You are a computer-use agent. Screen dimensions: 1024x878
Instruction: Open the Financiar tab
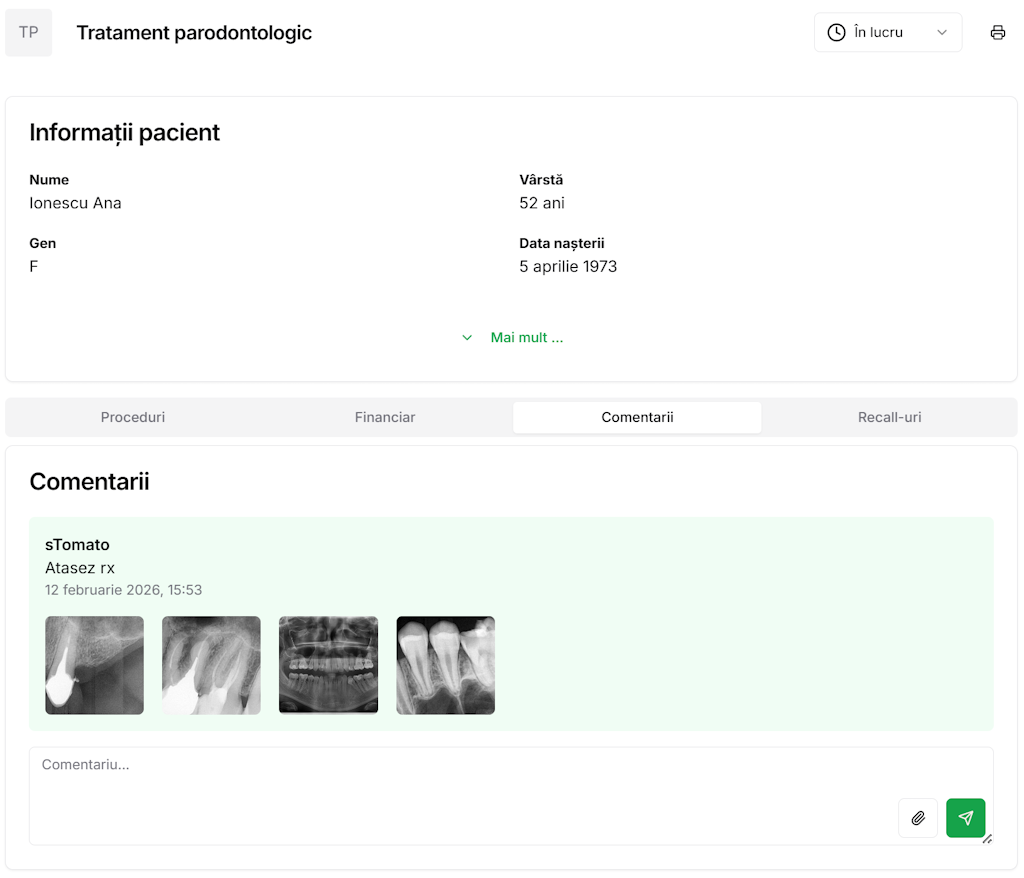point(385,417)
